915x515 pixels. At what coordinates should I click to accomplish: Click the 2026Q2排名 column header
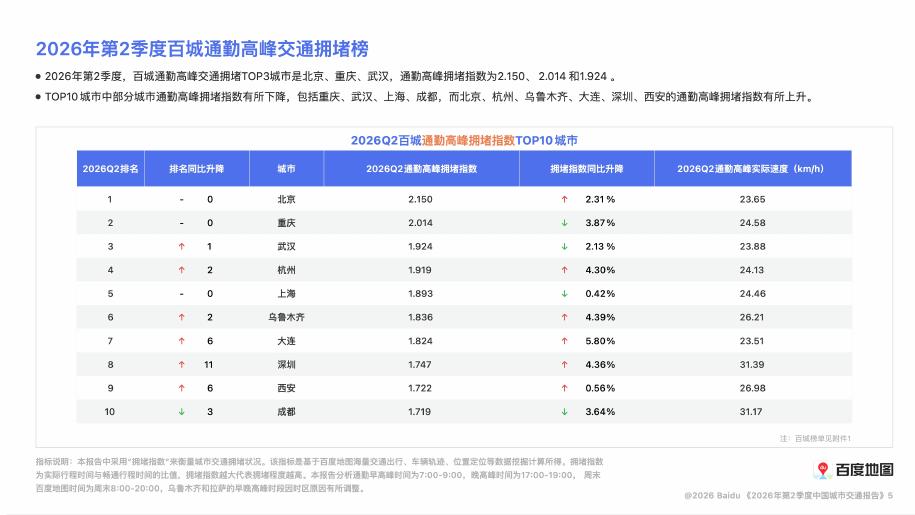[110, 169]
